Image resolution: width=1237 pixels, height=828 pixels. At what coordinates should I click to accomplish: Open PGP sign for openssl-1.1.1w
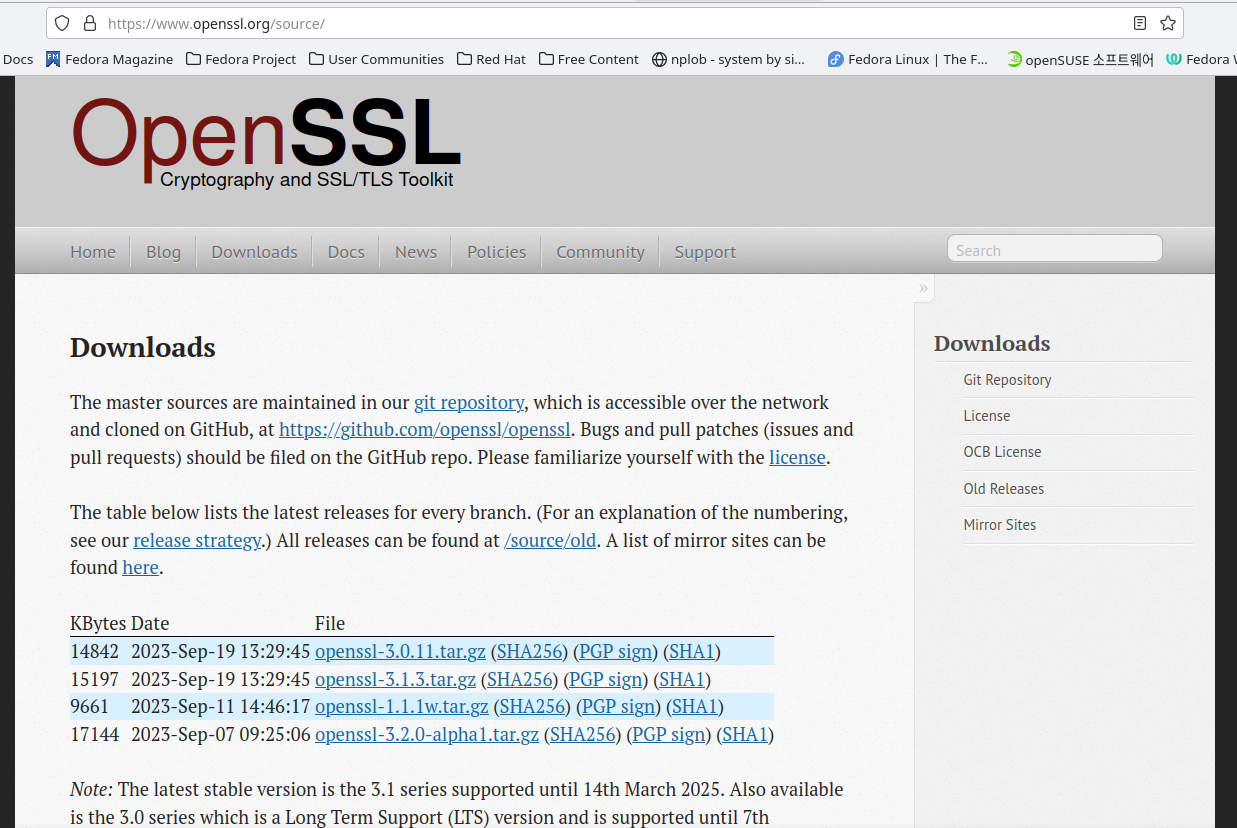619,707
